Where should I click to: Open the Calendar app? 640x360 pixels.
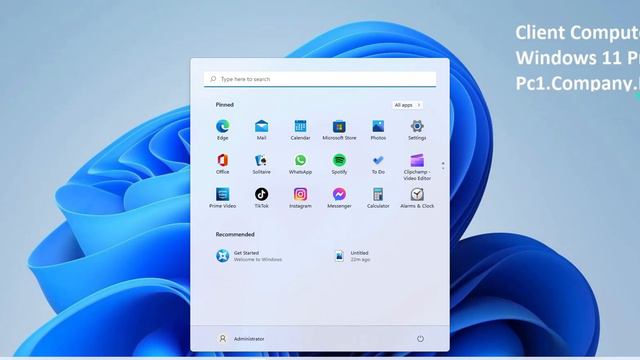[300, 130]
